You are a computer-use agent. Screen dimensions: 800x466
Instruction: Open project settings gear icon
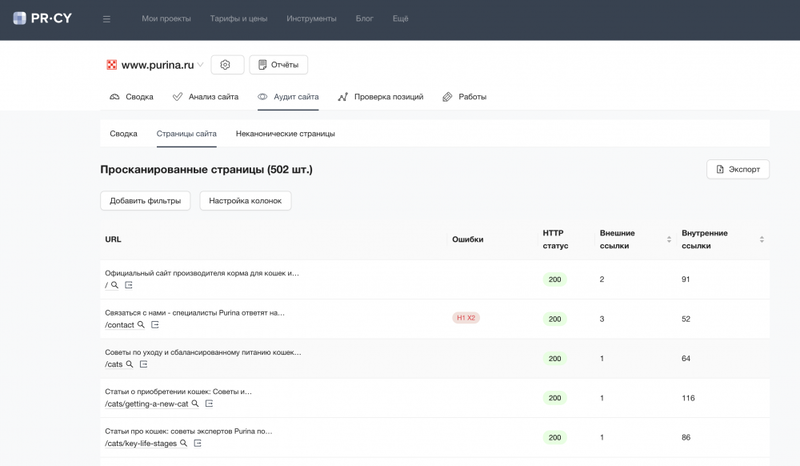(x=225, y=65)
